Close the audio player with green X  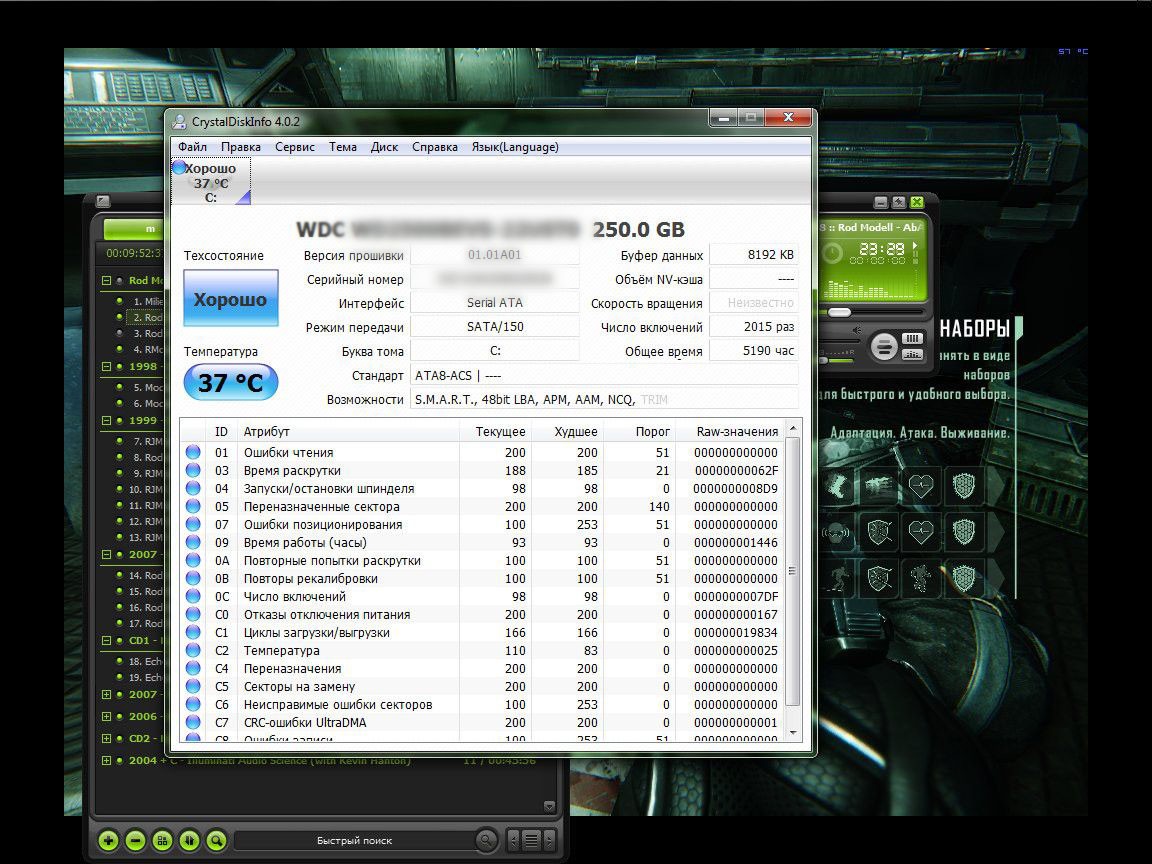(917, 202)
